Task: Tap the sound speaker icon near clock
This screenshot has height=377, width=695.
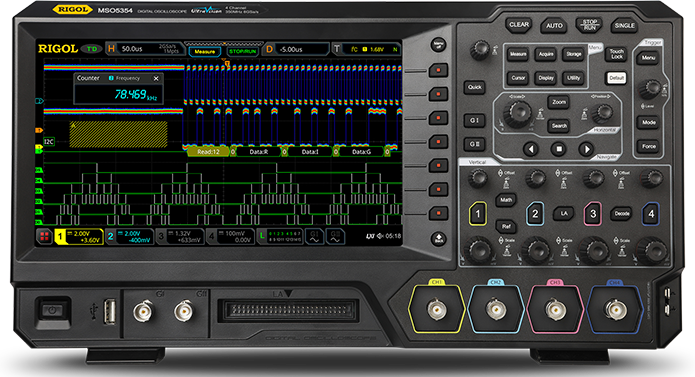Action: pyautogui.click(x=379, y=236)
